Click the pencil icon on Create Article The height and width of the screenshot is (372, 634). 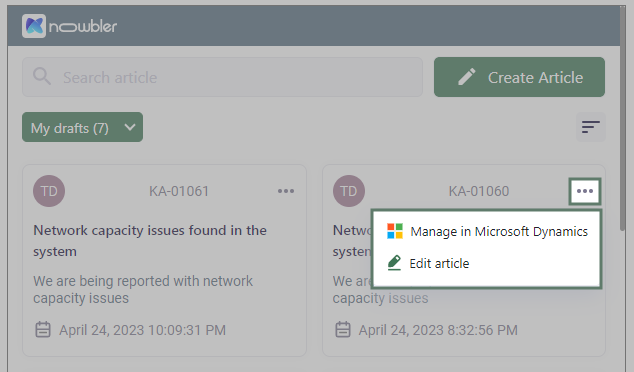467,77
